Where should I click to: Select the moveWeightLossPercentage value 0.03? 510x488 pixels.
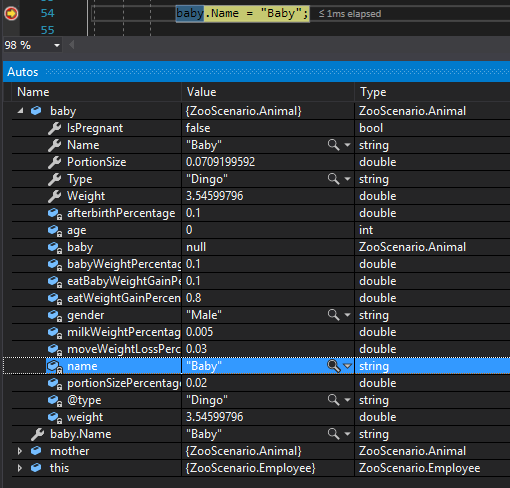tap(196, 349)
